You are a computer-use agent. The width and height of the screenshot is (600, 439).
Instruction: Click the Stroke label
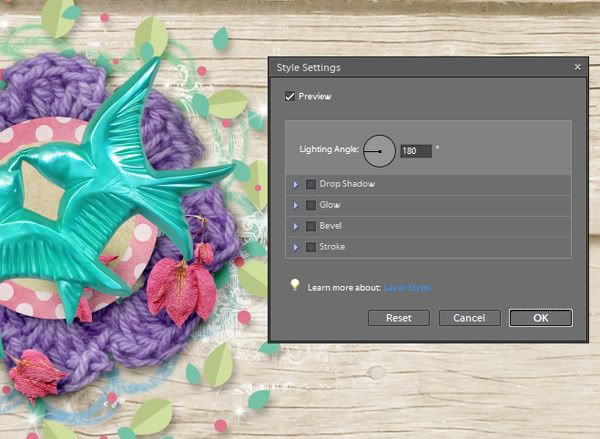coord(332,247)
